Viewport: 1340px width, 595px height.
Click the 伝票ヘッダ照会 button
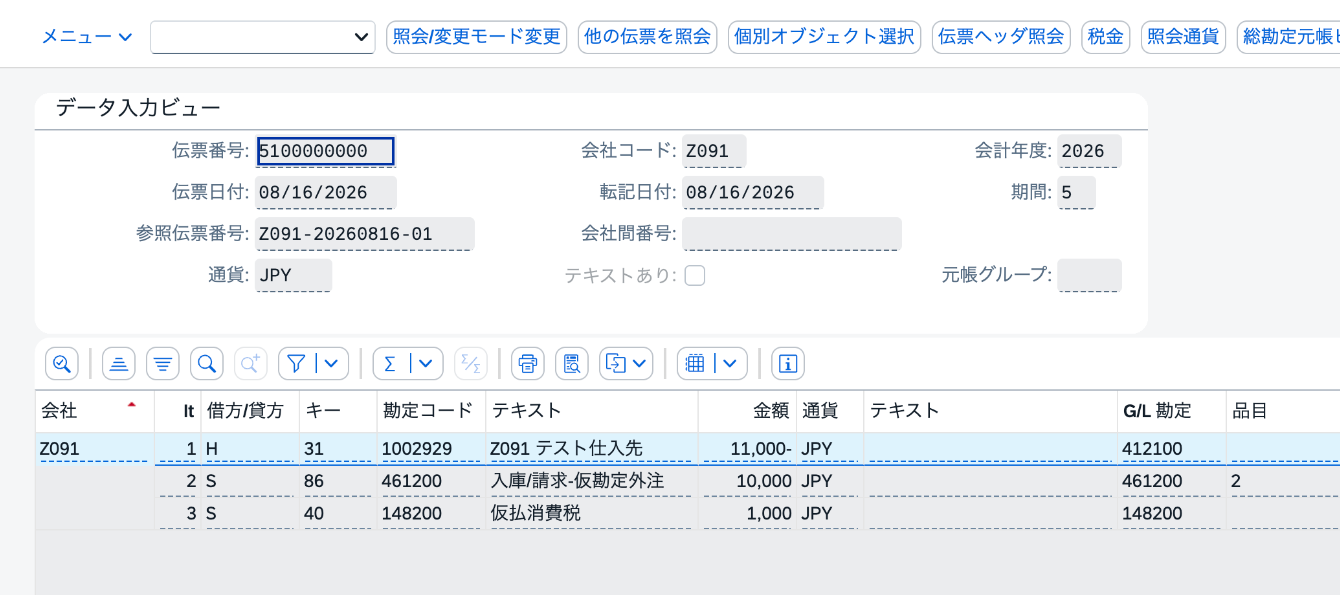pos(1002,37)
